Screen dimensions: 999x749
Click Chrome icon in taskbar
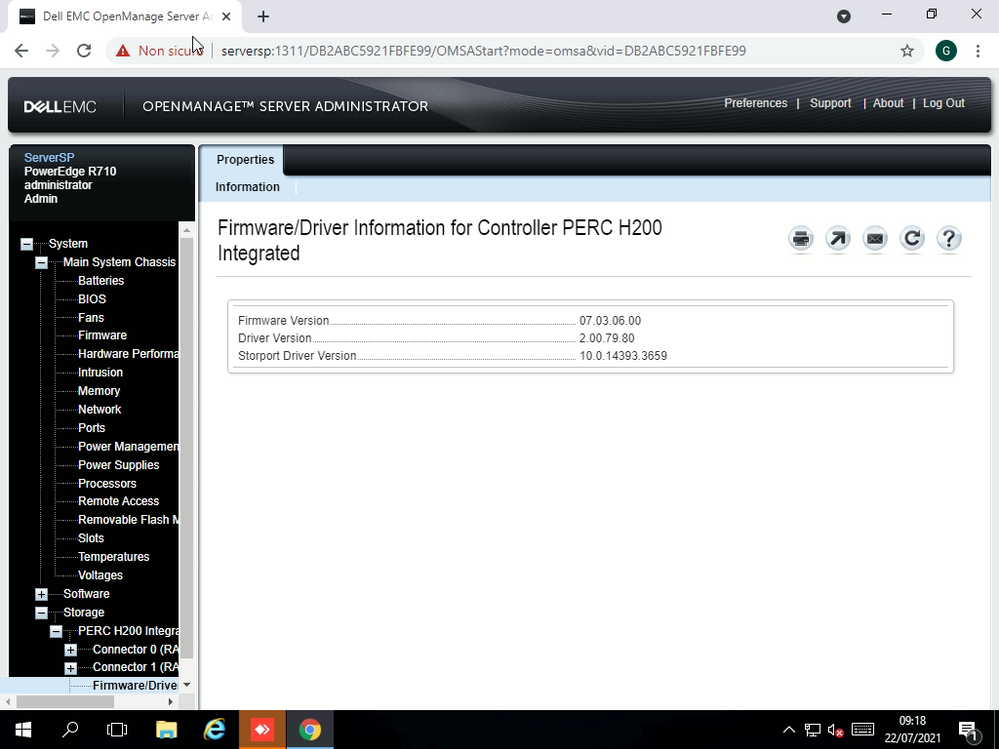click(310, 730)
